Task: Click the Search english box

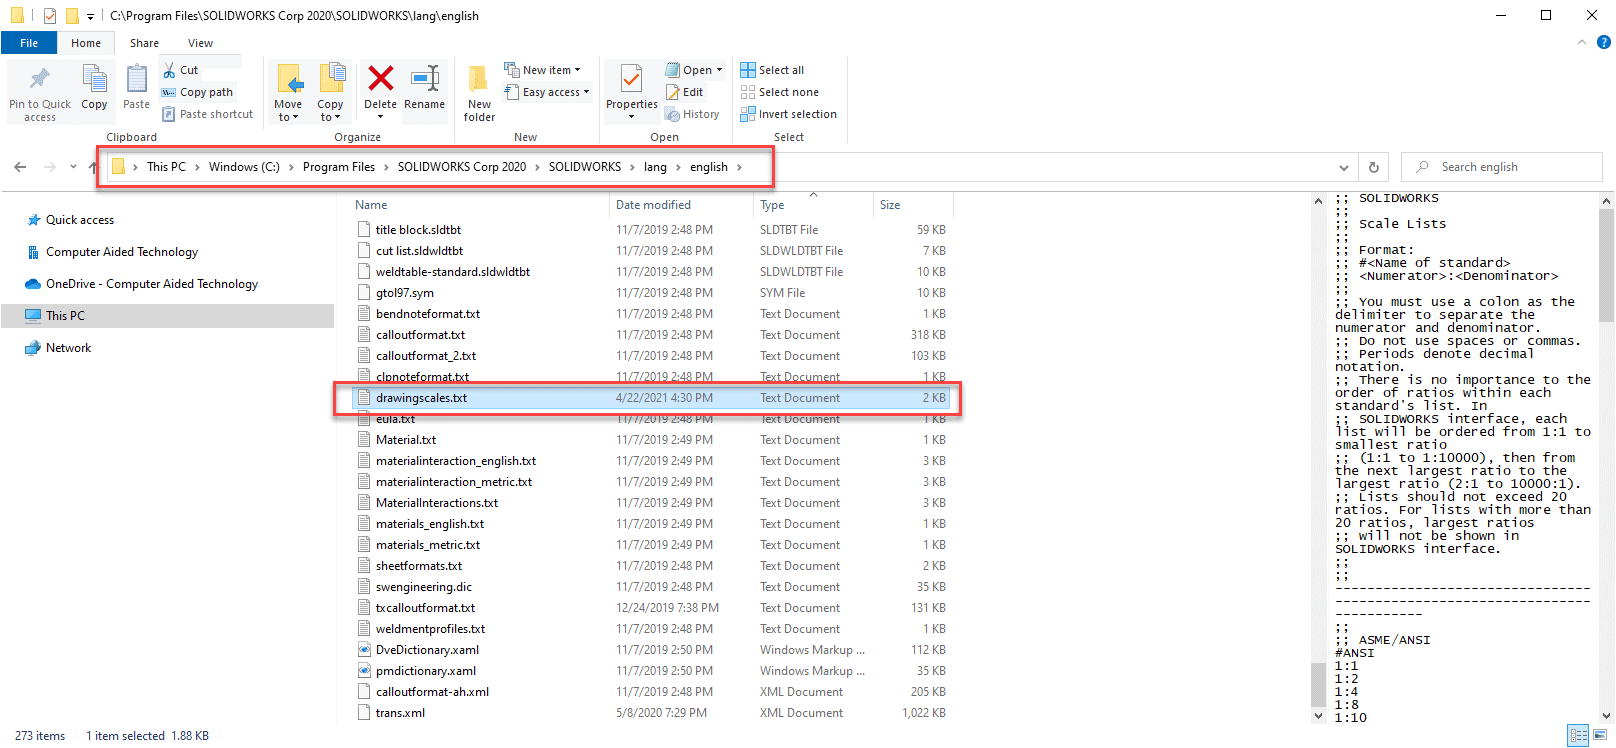Action: coord(1501,167)
